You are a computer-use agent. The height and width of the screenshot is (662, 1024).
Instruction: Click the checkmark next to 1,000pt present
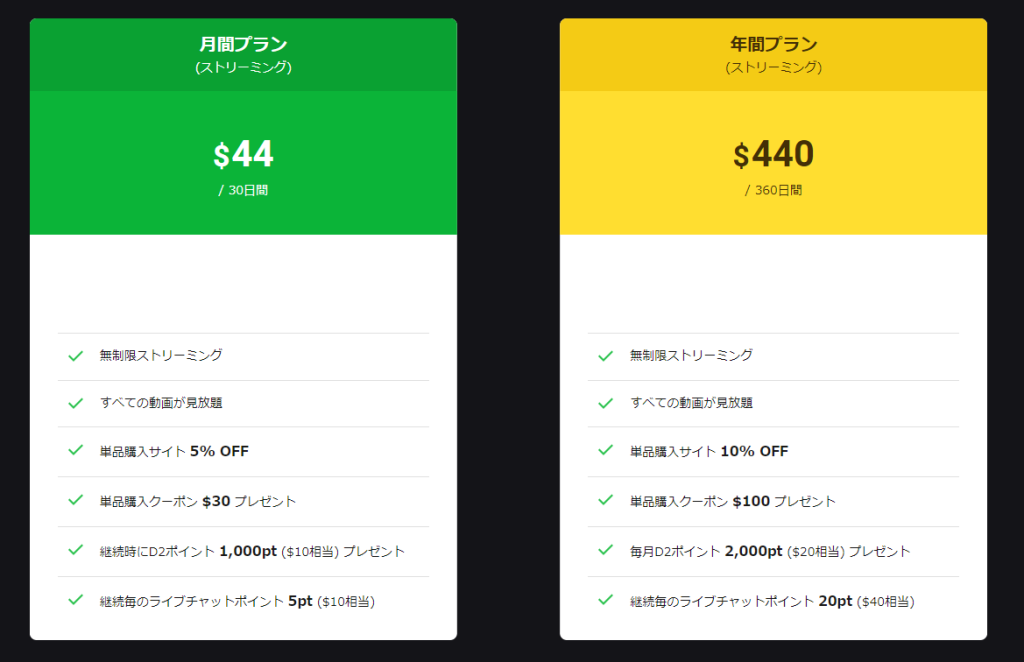(75, 549)
